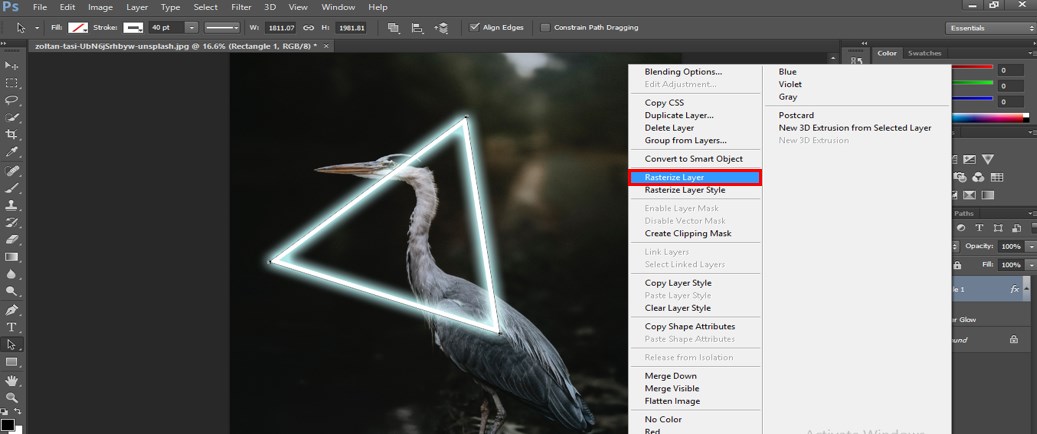Select the Eyedropper tool
Screen dimensions: 1037x434
11,153
